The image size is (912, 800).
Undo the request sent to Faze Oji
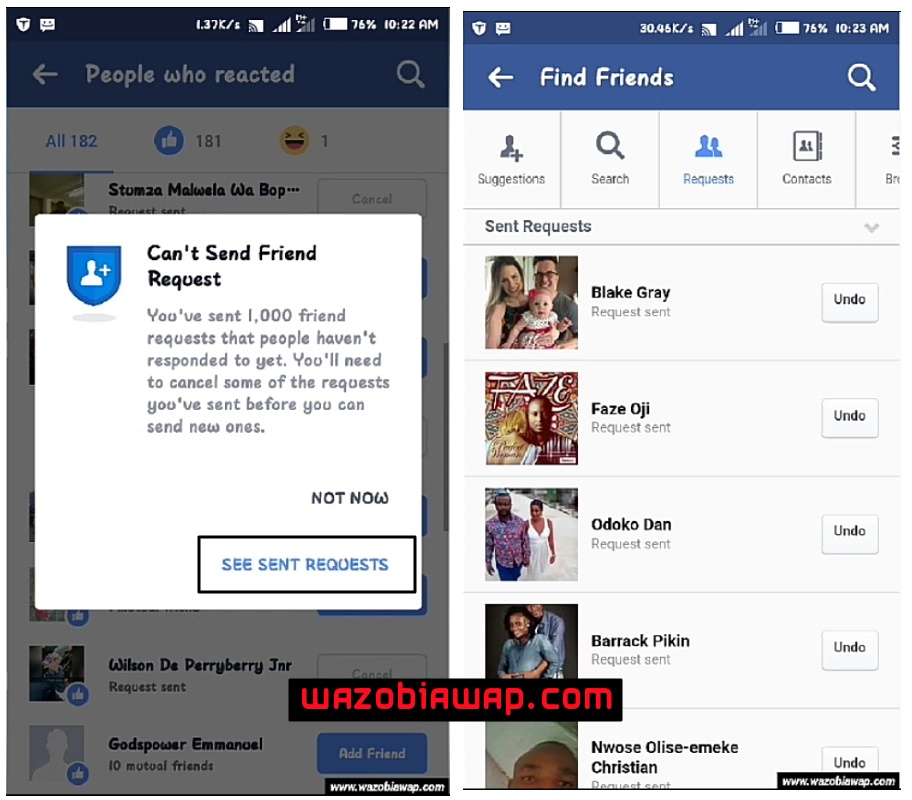pyautogui.click(x=850, y=417)
